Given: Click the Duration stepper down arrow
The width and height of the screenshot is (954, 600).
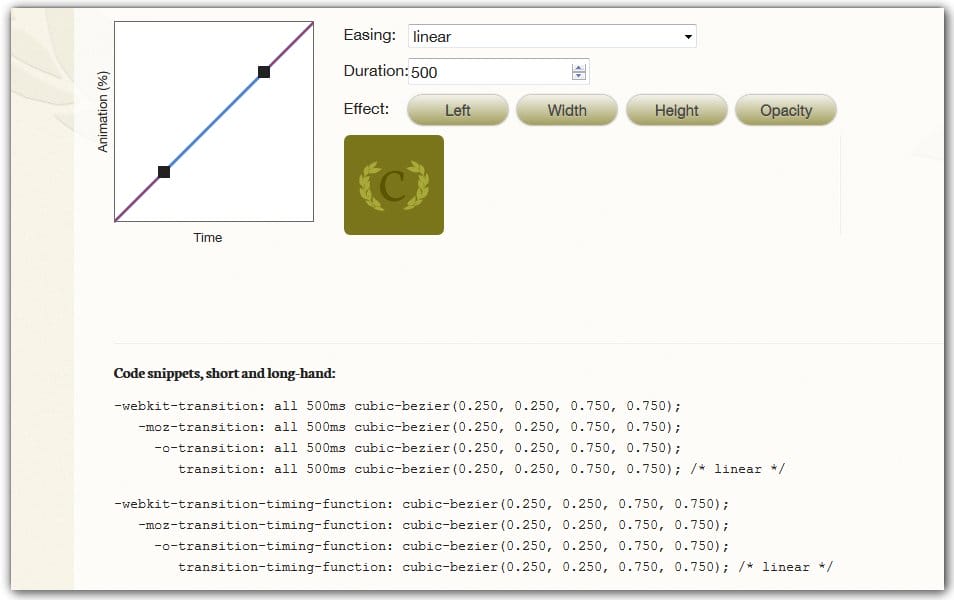Looking at the screenshot, I should click(578, 76).
